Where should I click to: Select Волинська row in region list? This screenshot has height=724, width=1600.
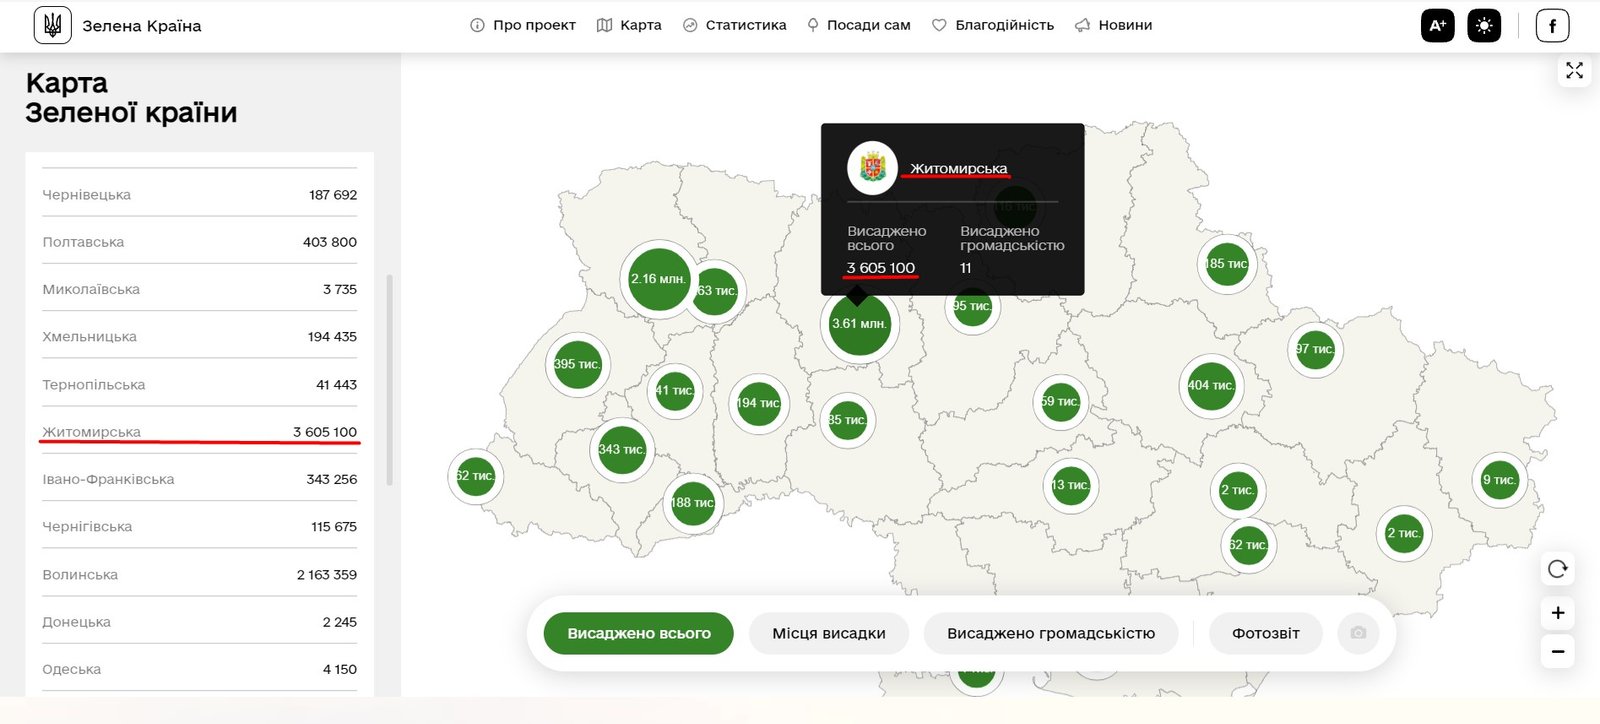pyautogui.click(x=200, y=574)
